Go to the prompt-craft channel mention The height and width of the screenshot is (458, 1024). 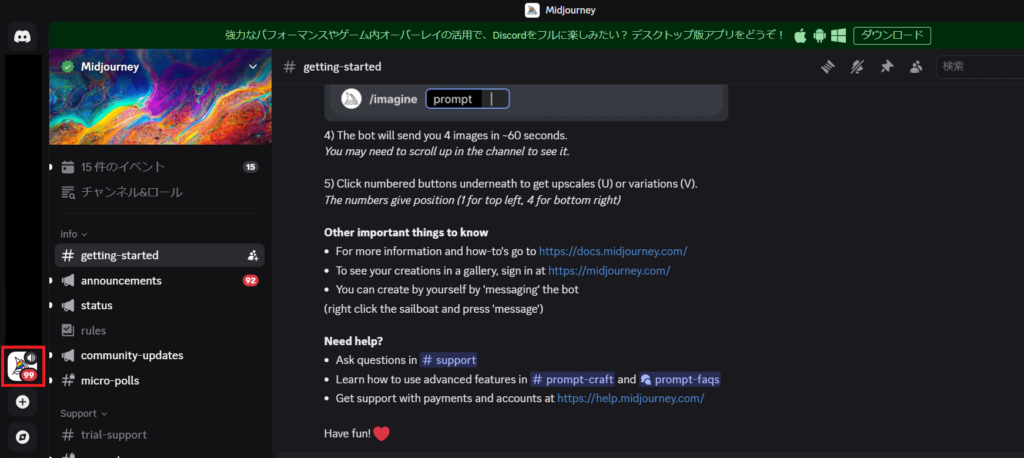click(x=572, y=380)
